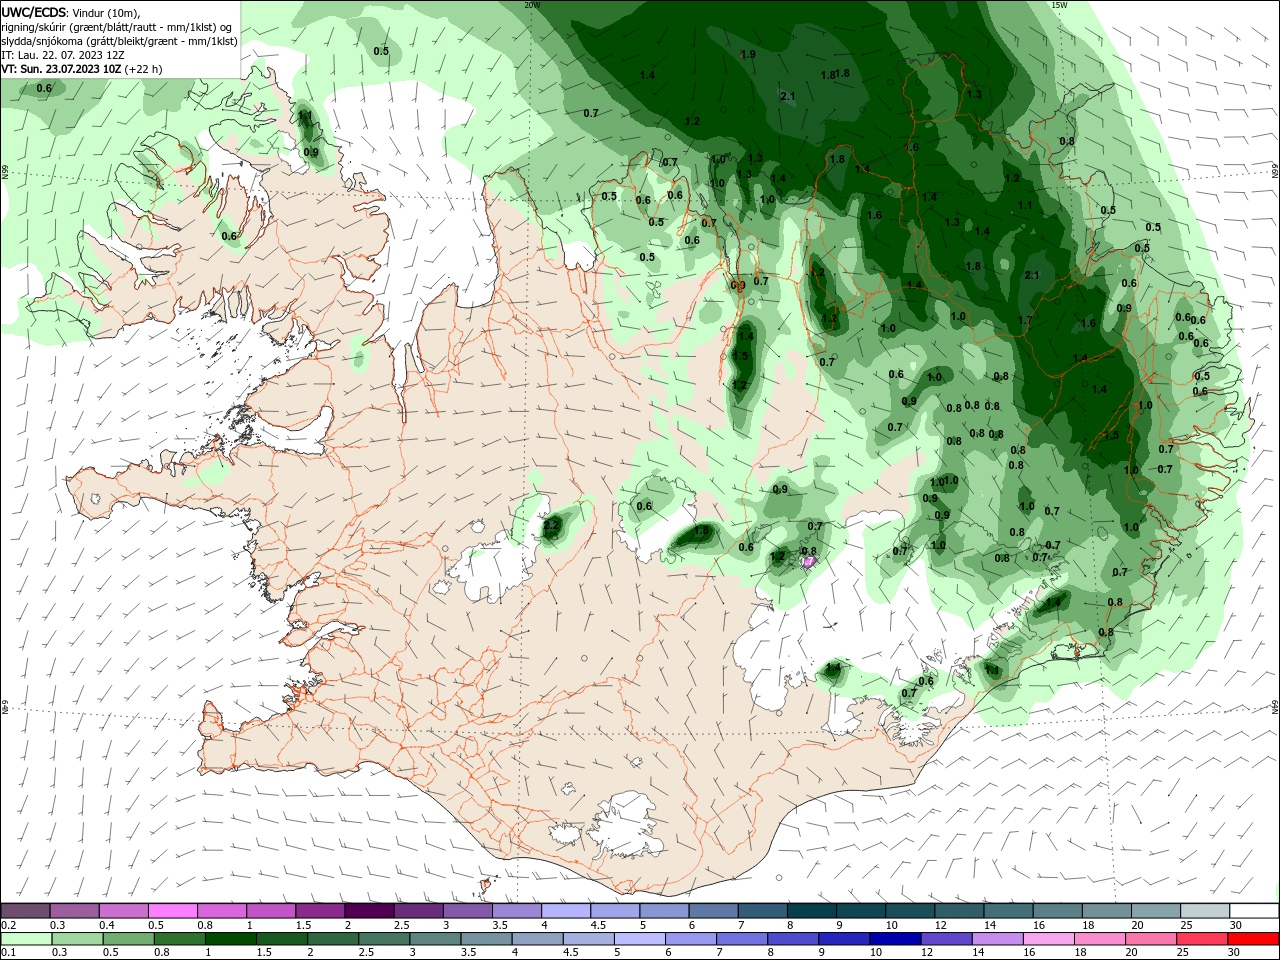This screenshot has width=1280, height=960.
Task: Select the 0.8 green swatch in the rain legend
Action: point(179,939)
